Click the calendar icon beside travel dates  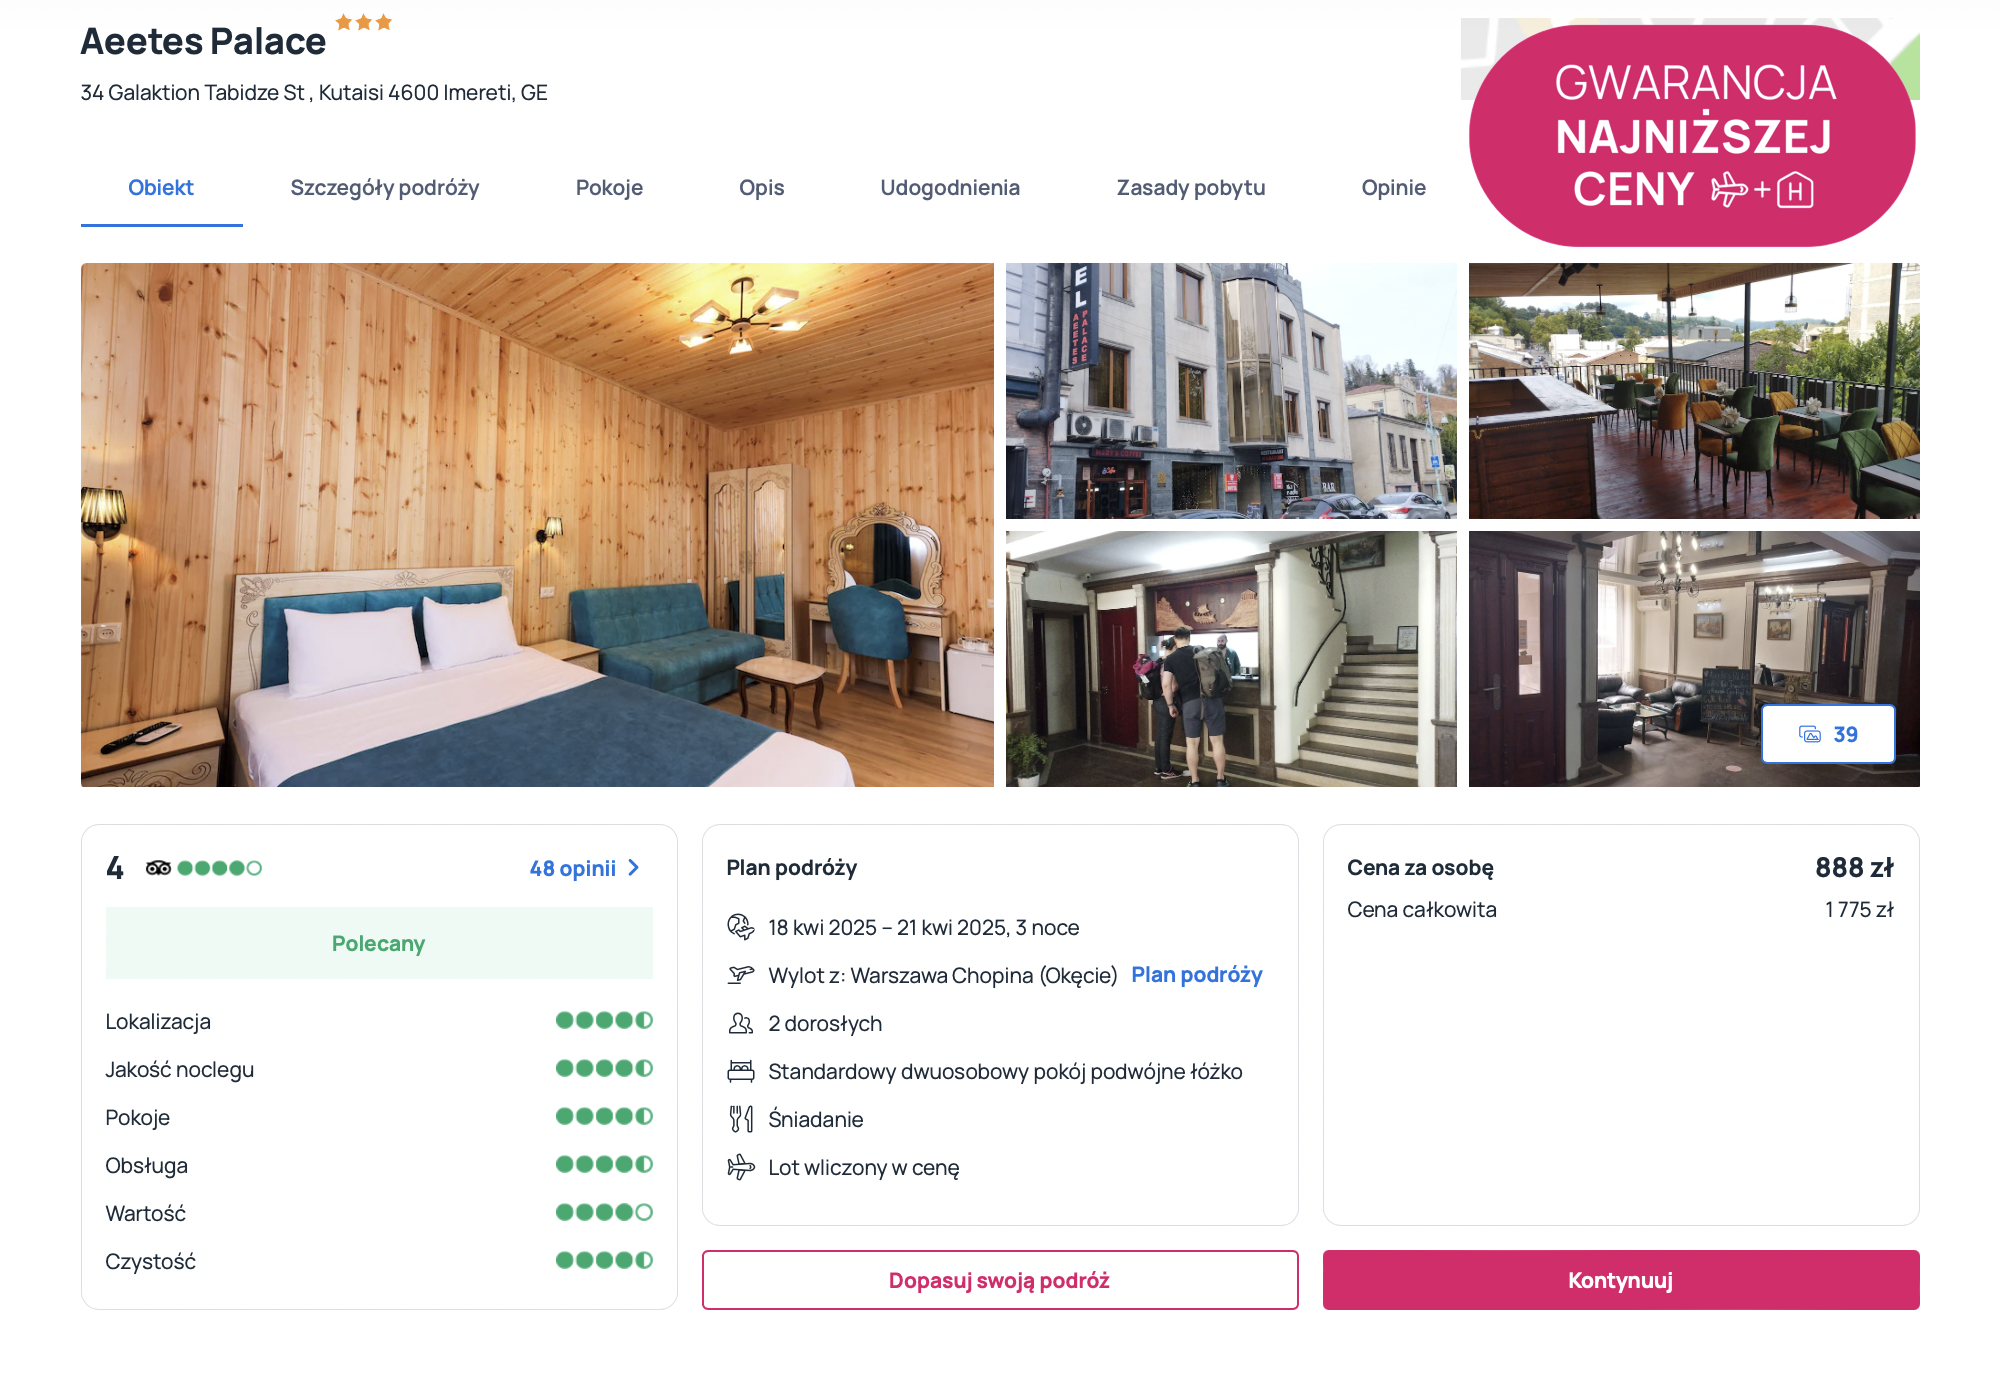740,927
